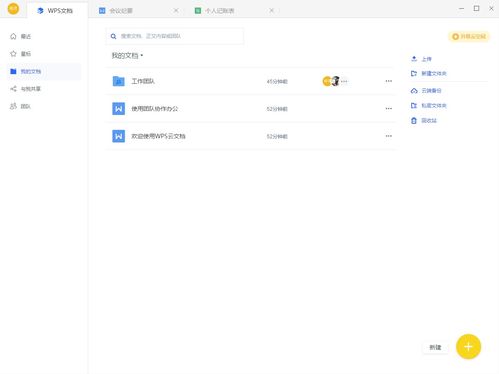
Task: Click 上传 to upload a file
Action: click(421, 59)
